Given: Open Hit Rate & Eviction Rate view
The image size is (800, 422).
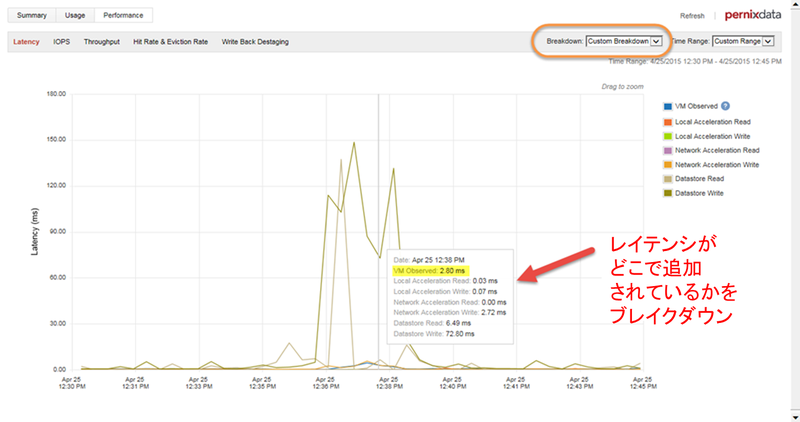Looking at the screenshot, I should tap(170, 42).
